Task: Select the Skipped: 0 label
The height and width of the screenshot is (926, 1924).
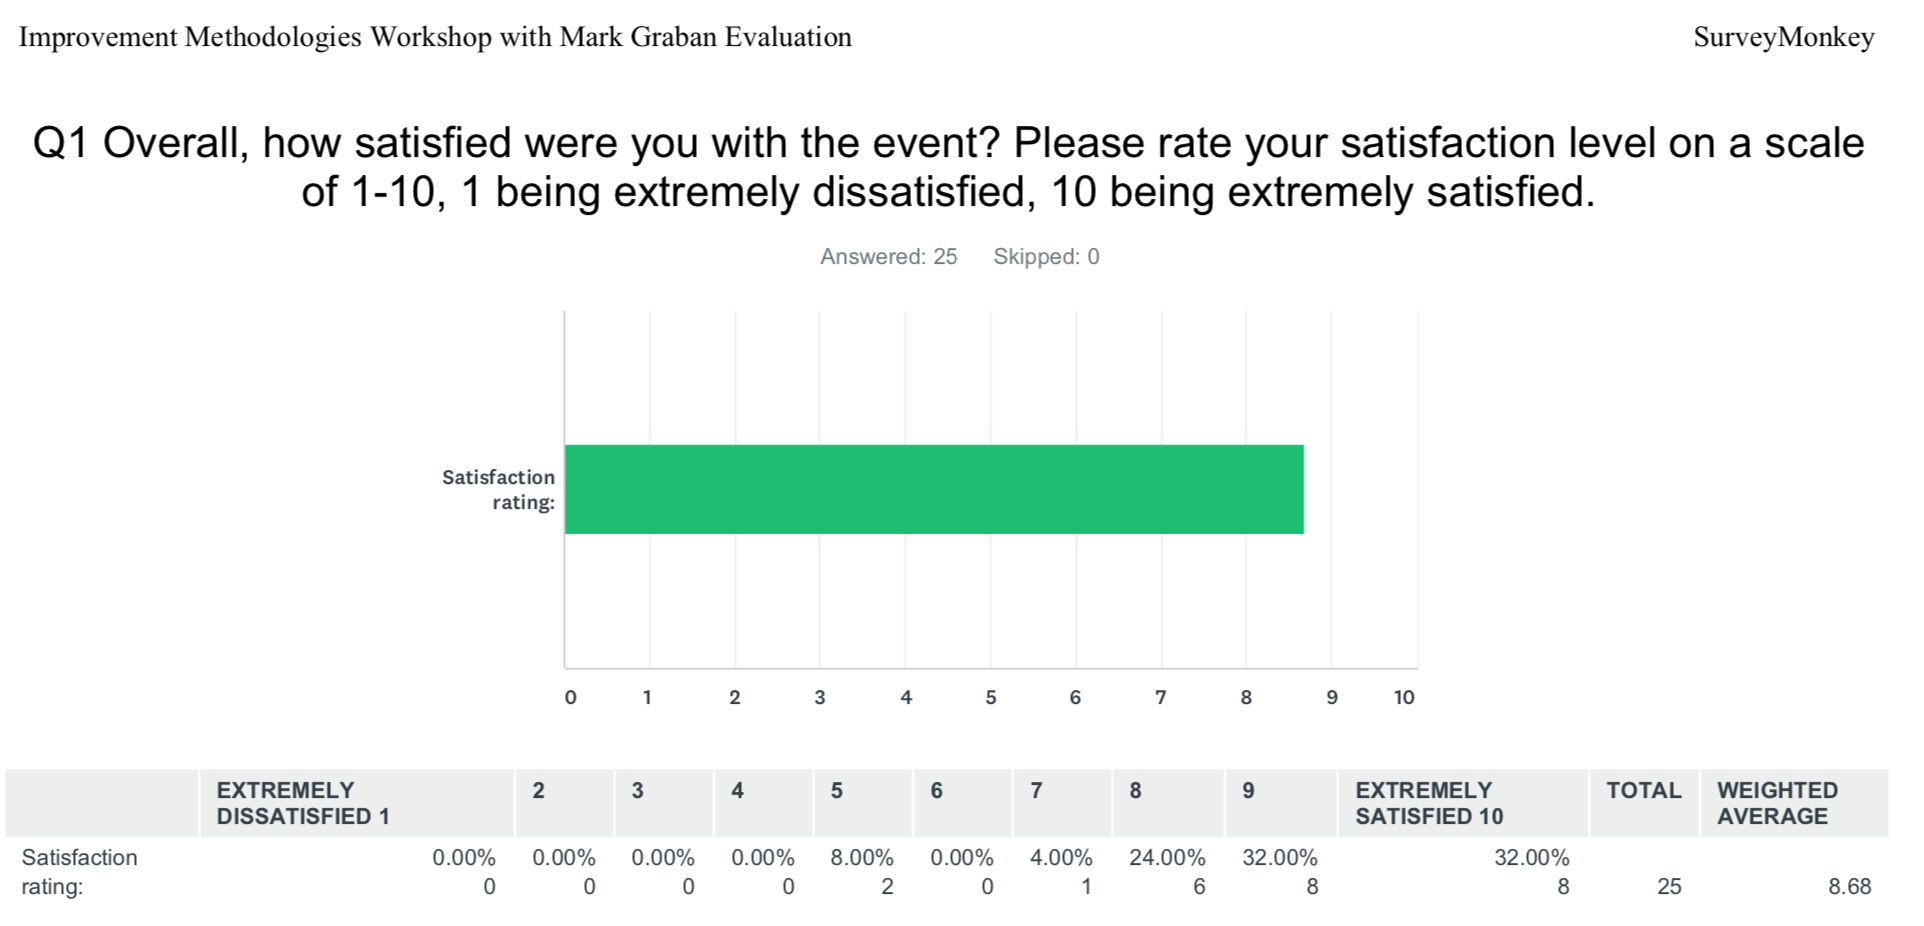Action: [1046, 257]
